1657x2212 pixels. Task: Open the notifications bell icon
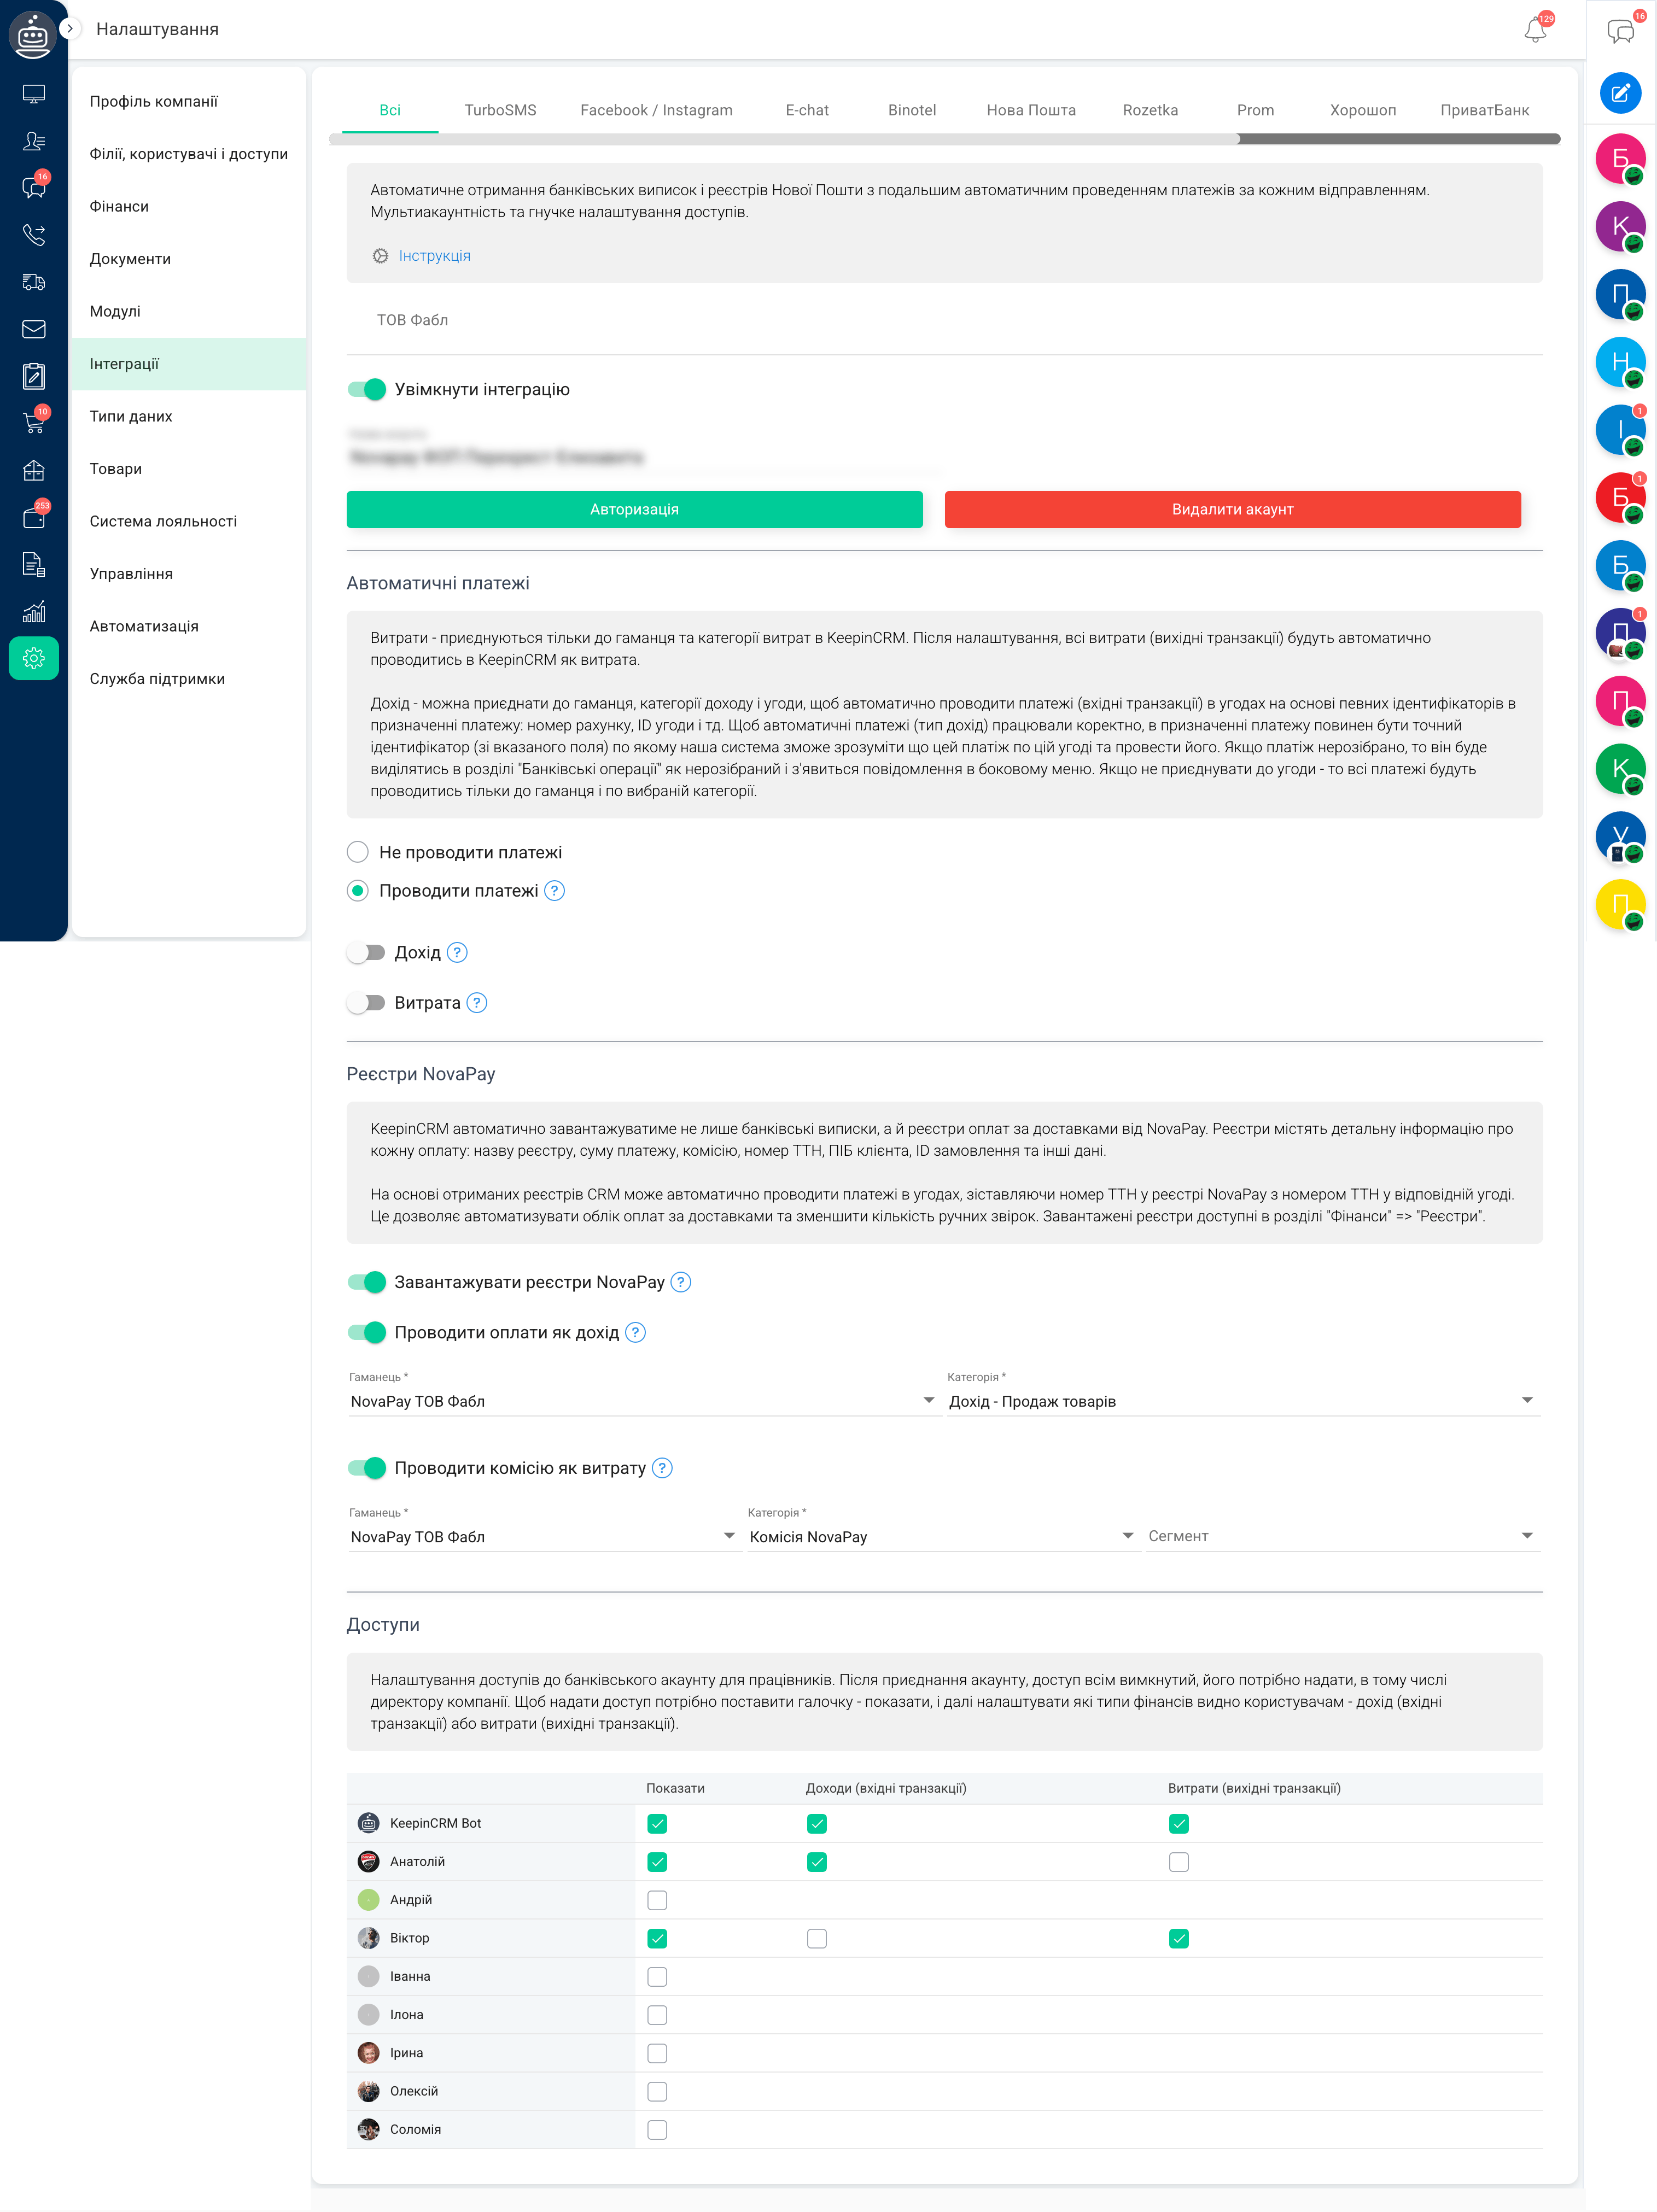click(x=1536, y=29)
